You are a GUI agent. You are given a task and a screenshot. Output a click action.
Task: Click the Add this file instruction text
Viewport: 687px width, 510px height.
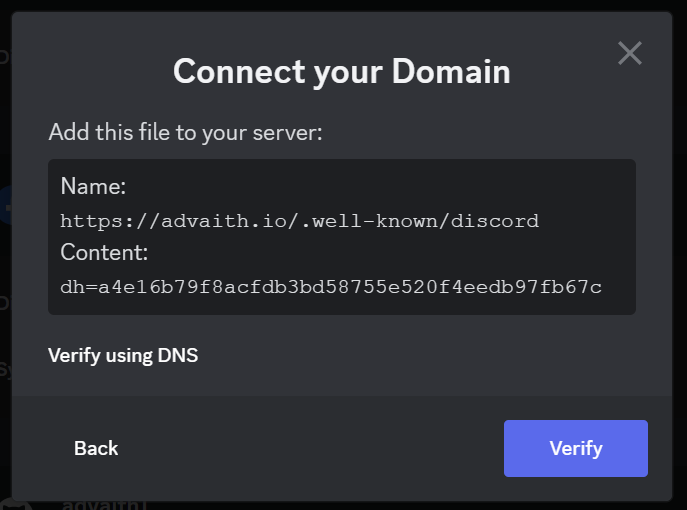click(185, 132)
